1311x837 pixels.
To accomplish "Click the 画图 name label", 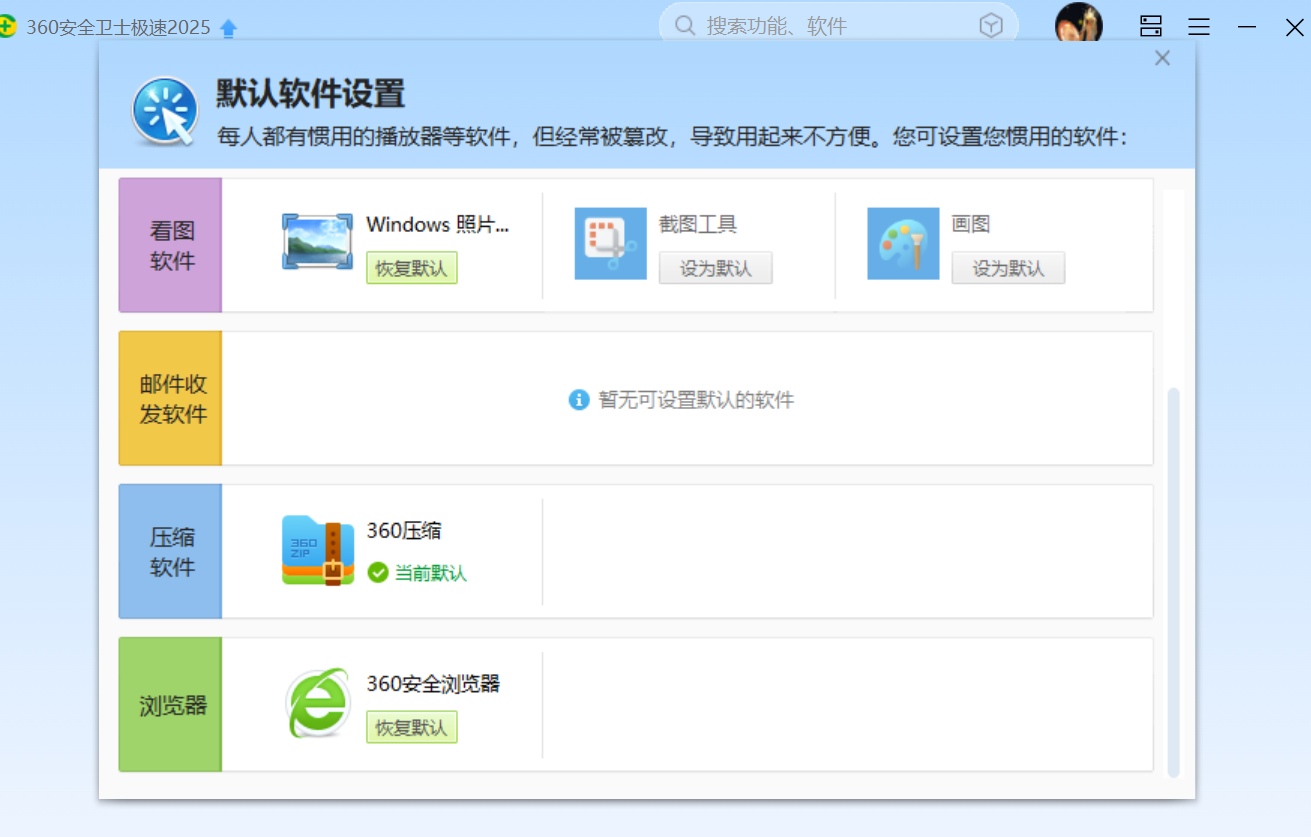I will [971, 224].
